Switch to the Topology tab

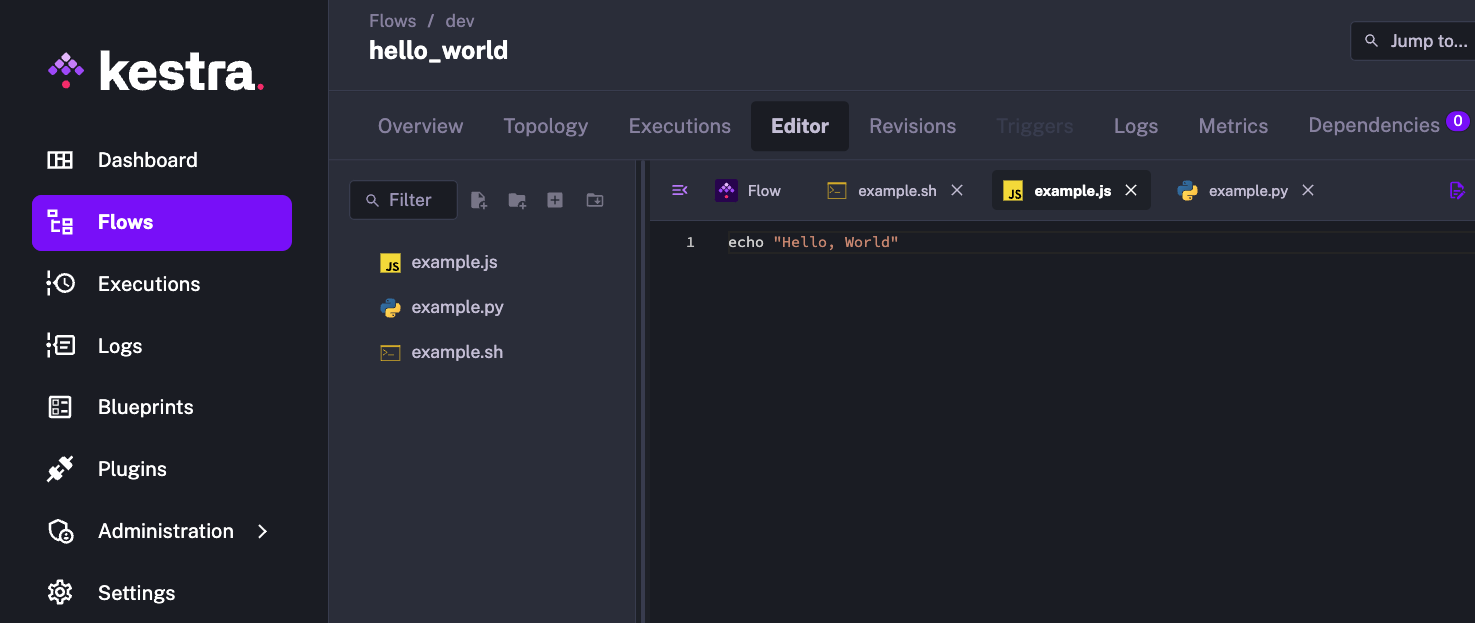545,125
